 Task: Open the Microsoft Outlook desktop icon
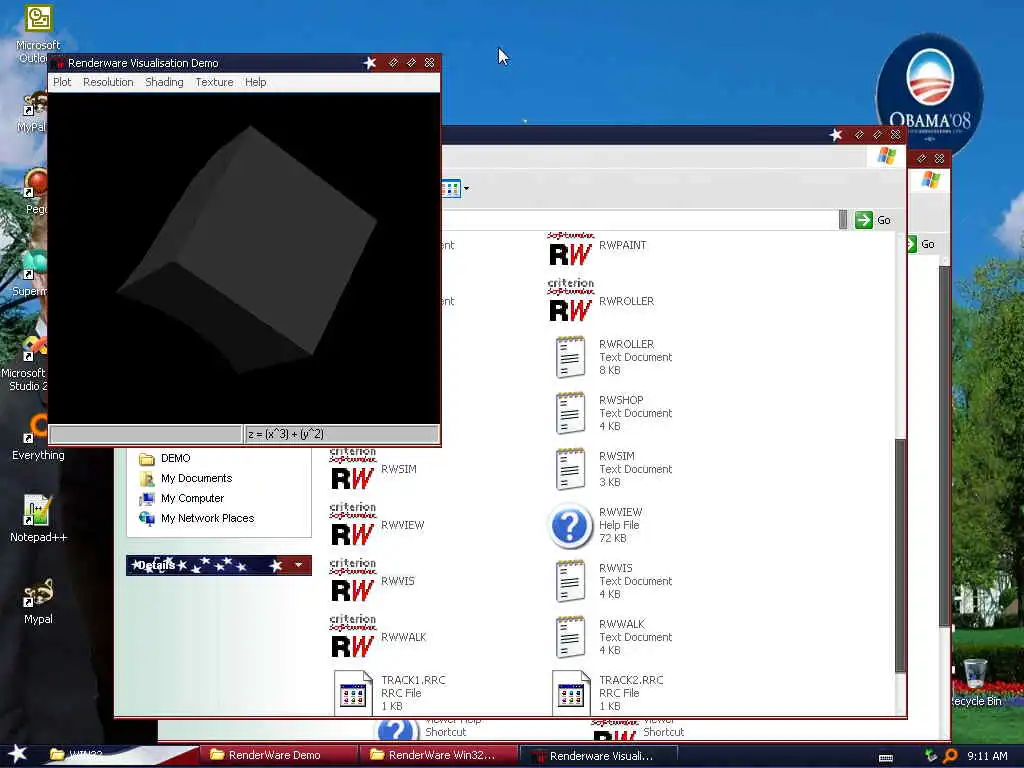38,34
